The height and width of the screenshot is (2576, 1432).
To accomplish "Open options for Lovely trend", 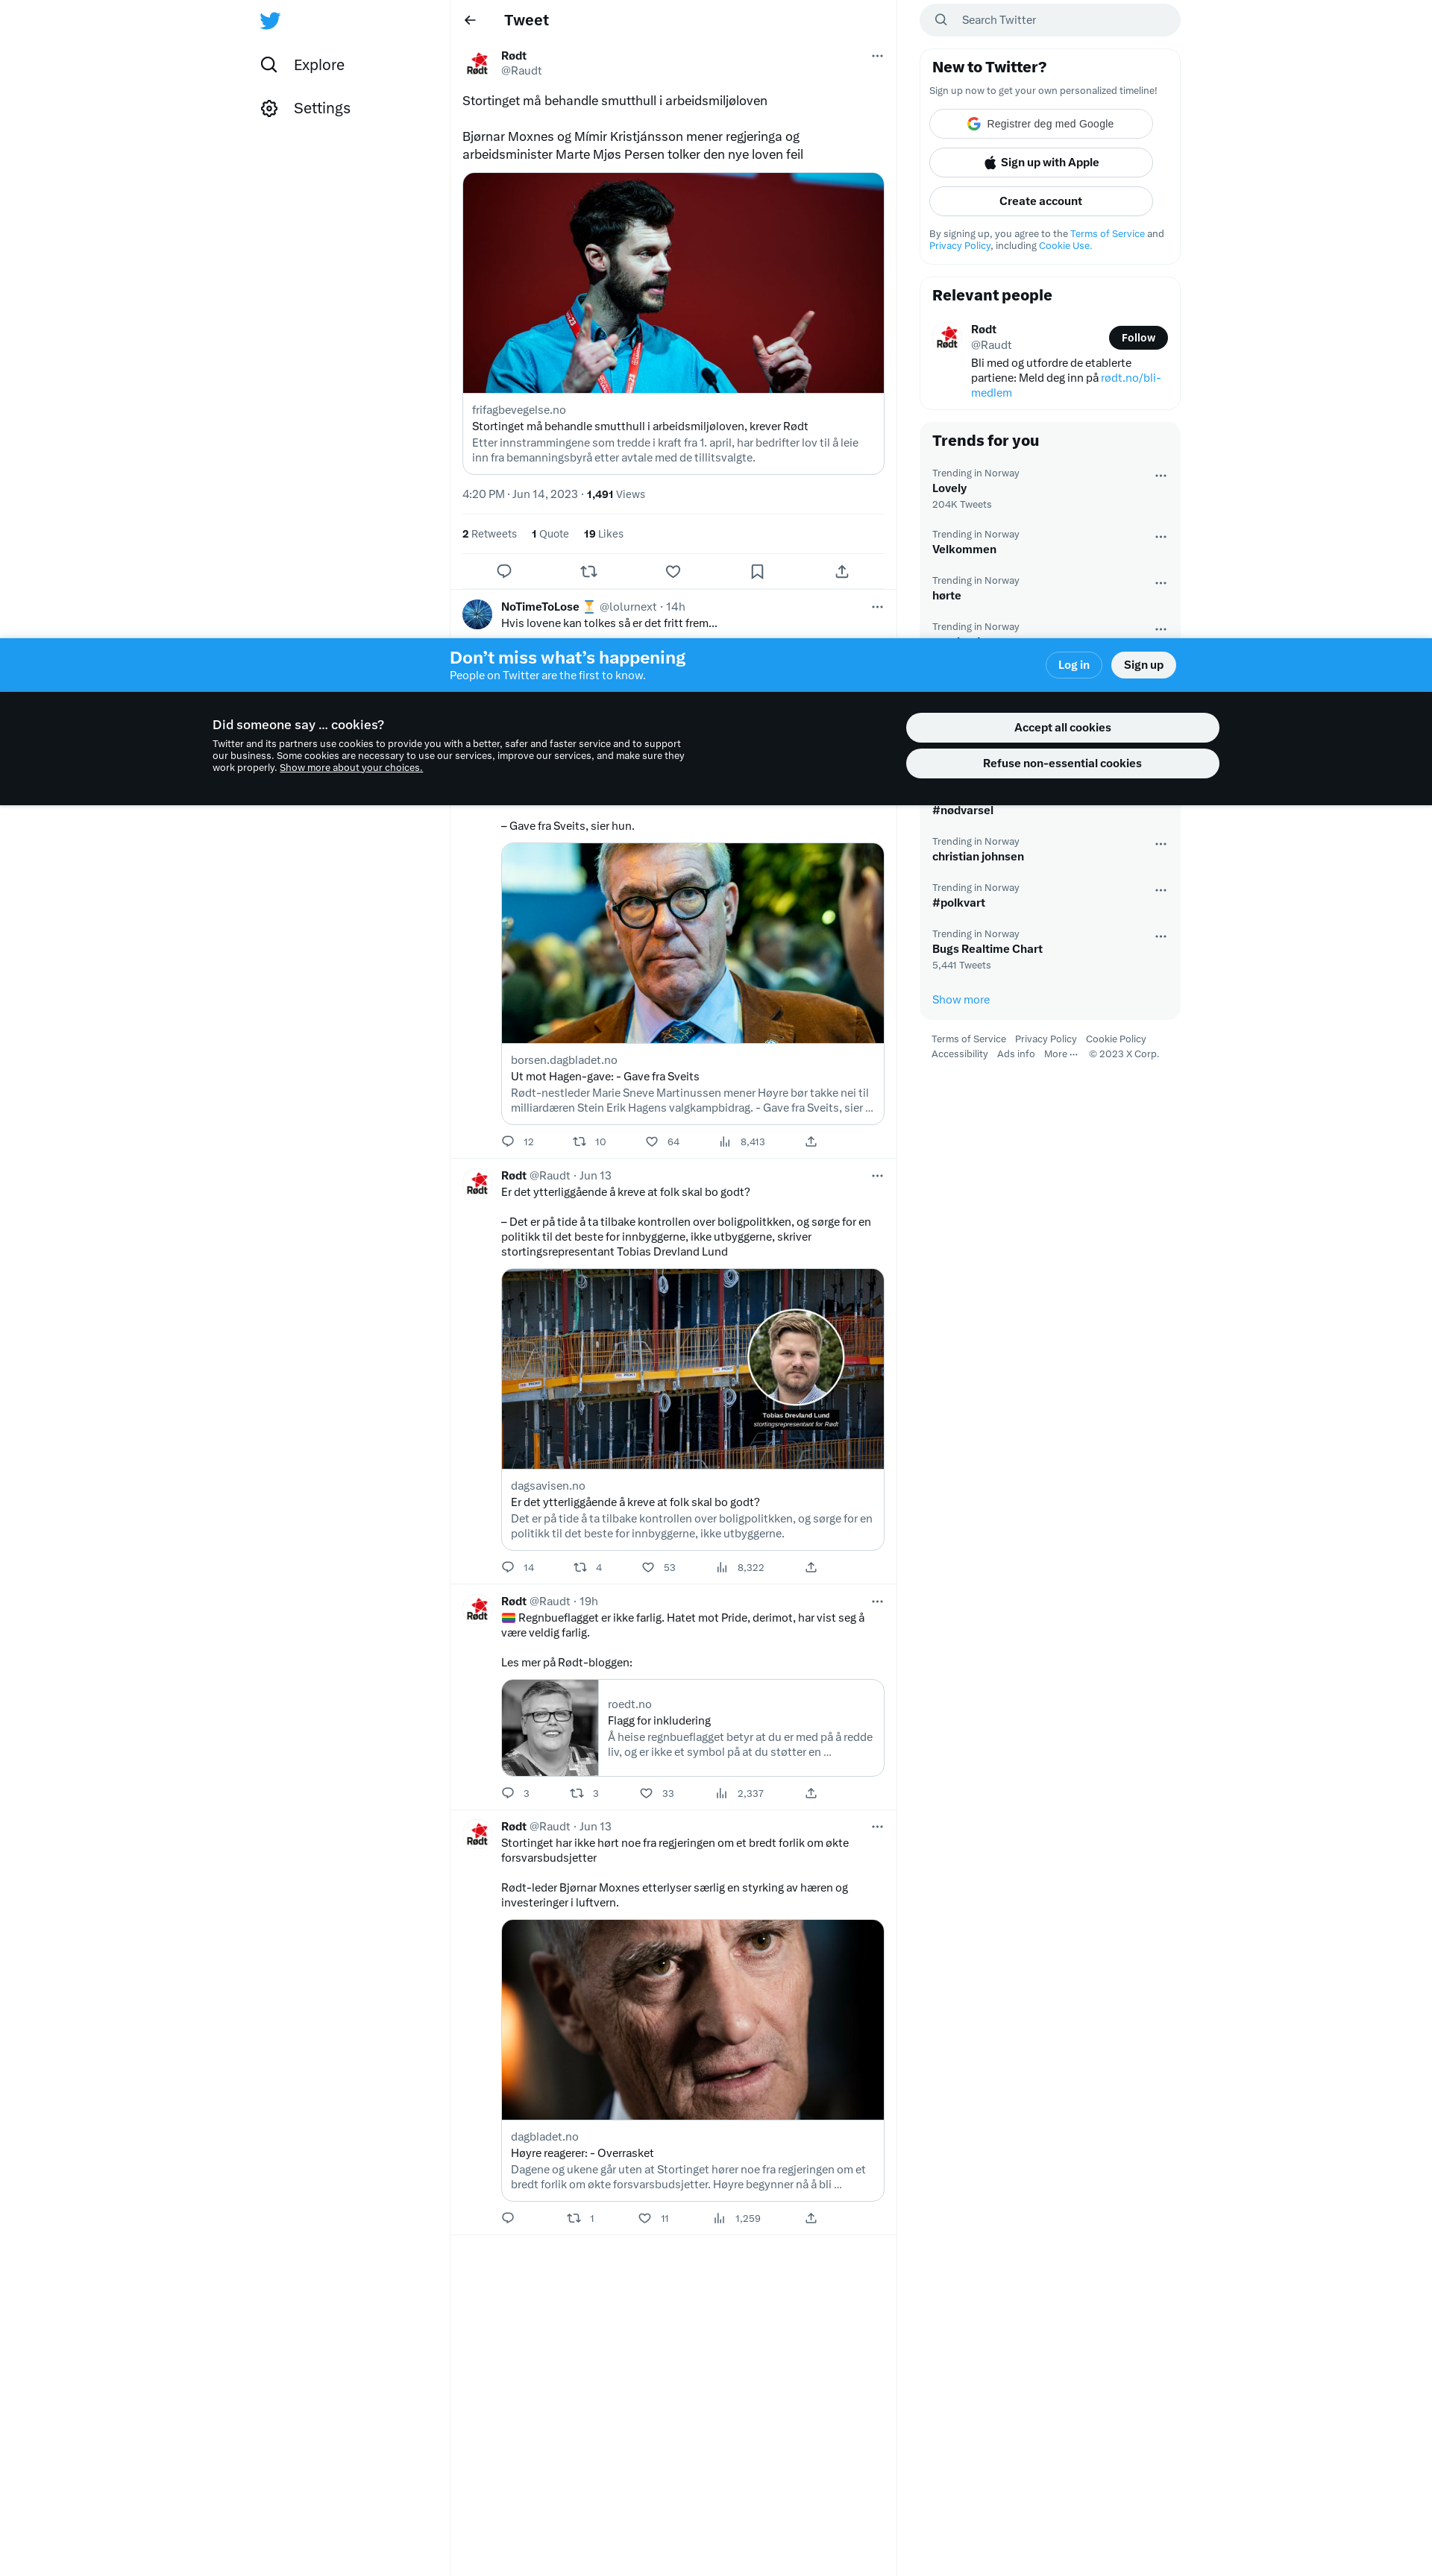I will (x=1160, y=476).
